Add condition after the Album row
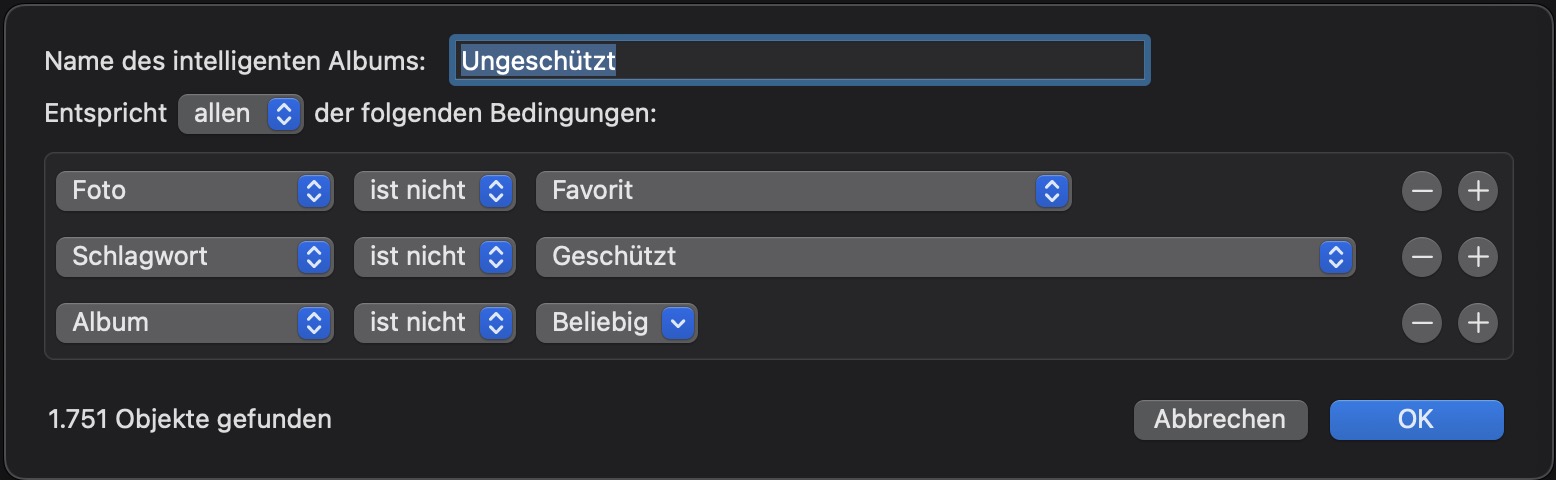The height and width of the screenshot is (480, 1556). coord(1477,323)
